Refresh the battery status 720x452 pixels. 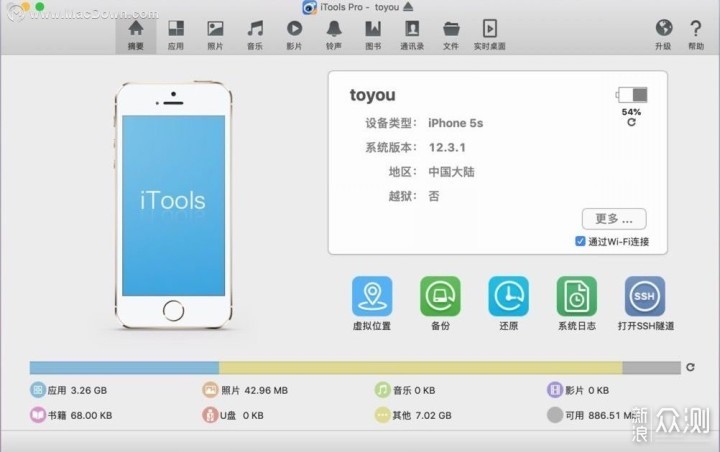point(631,121)
